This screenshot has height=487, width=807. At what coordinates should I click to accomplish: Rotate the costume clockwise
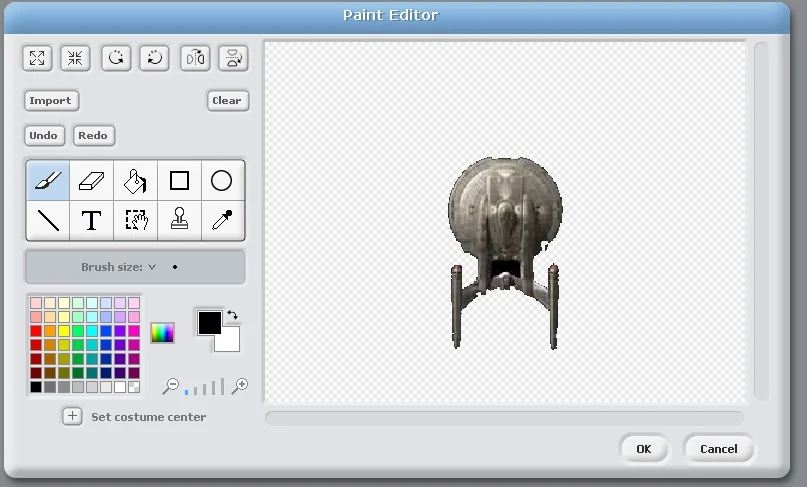point(154,58)
